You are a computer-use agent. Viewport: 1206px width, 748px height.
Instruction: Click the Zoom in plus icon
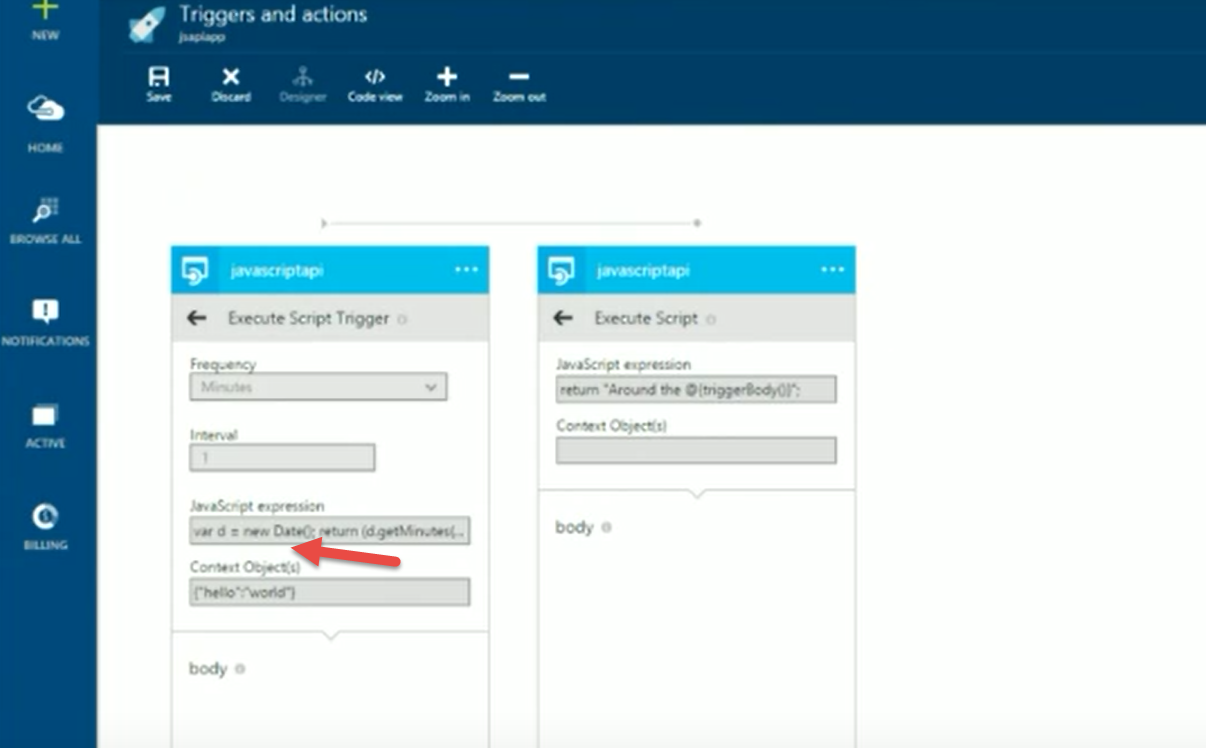(x=447, y=78)
